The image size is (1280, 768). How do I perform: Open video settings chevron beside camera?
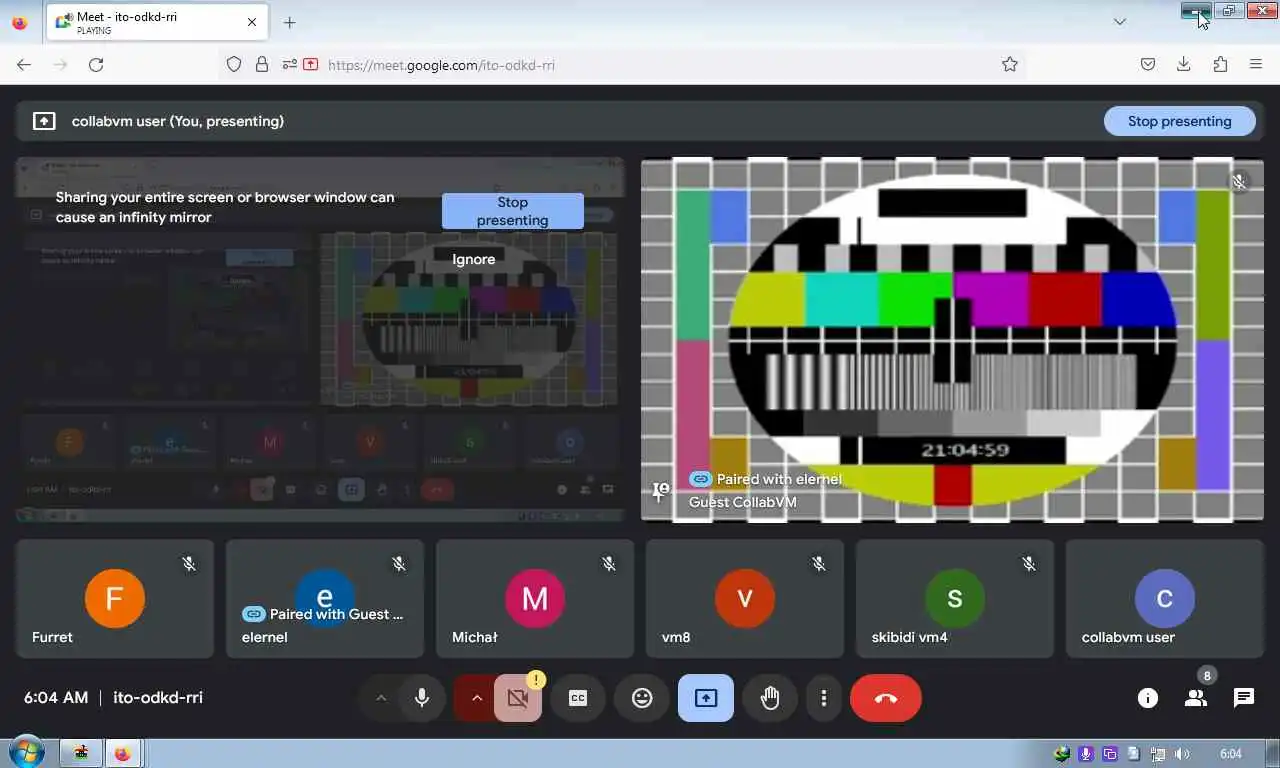[x=477, y=698]
